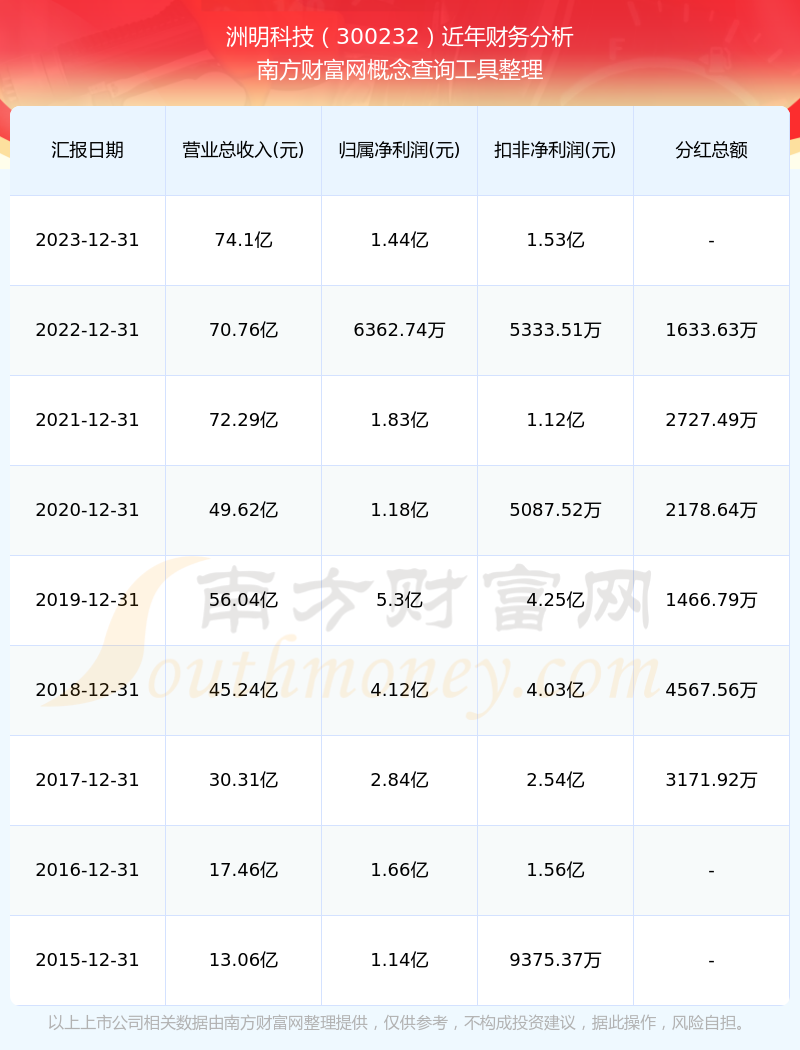This screenshot has width=800, height=1050.
Task: Click the date cell 2017-12-31
Action: (88, 780)
